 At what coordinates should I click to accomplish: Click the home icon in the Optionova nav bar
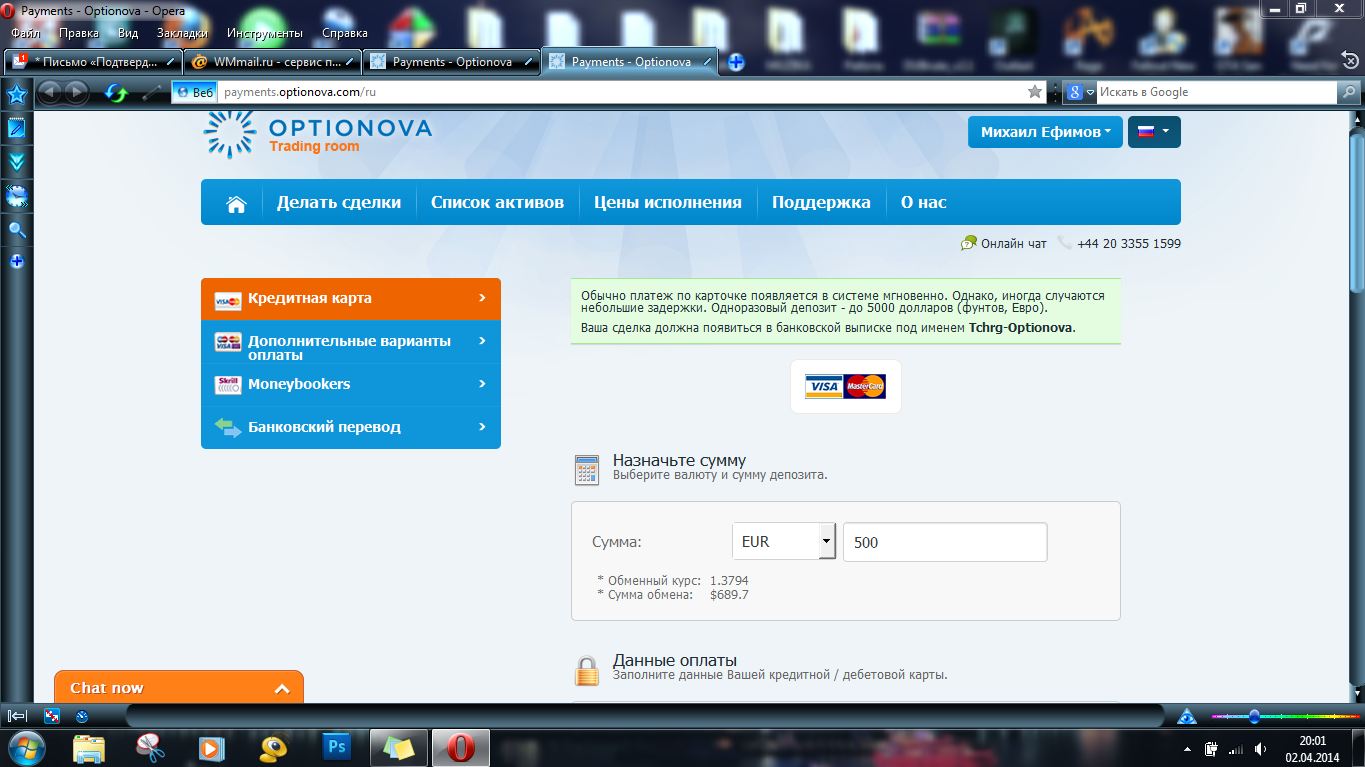tap(236, 203)
